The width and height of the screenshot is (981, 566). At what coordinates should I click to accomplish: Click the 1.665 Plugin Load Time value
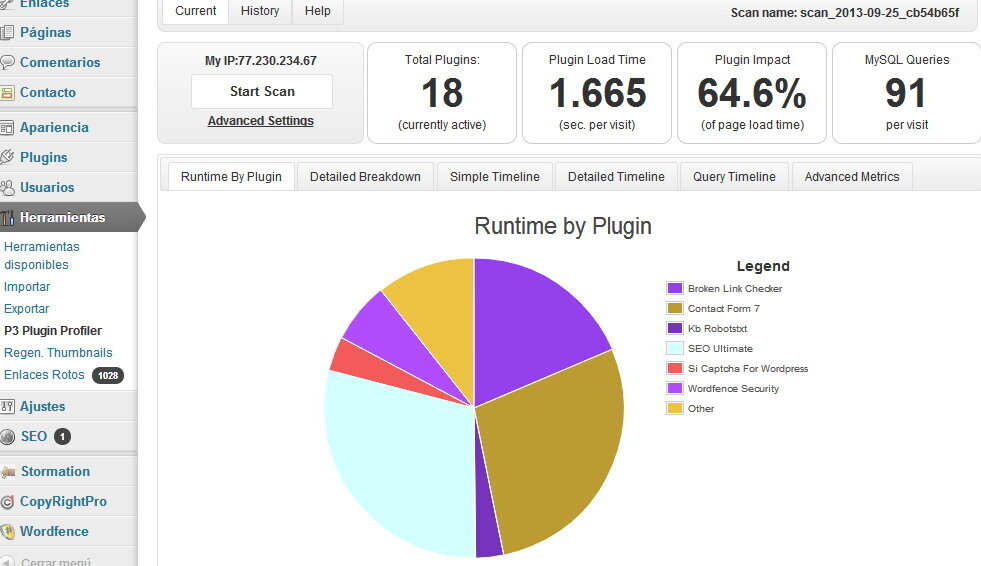[597, 93]
